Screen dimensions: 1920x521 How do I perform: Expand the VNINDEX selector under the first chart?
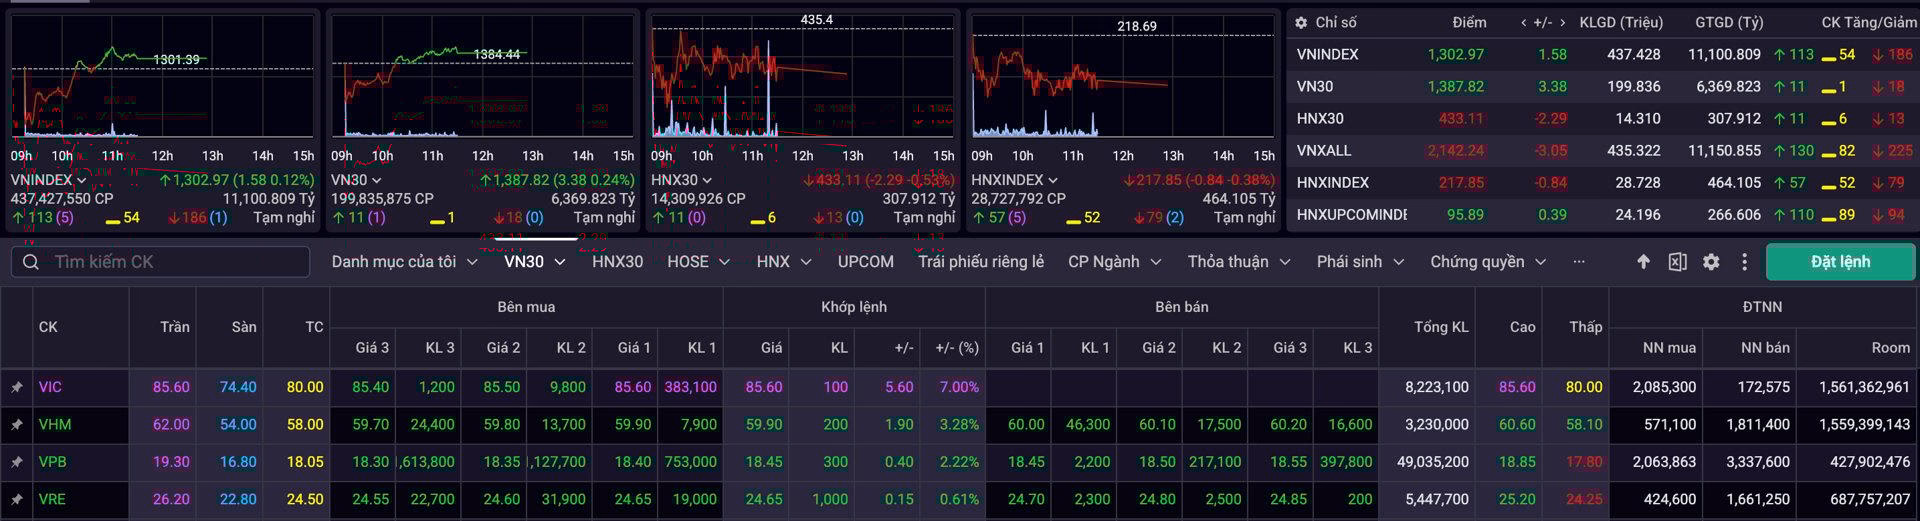[48, 180]
